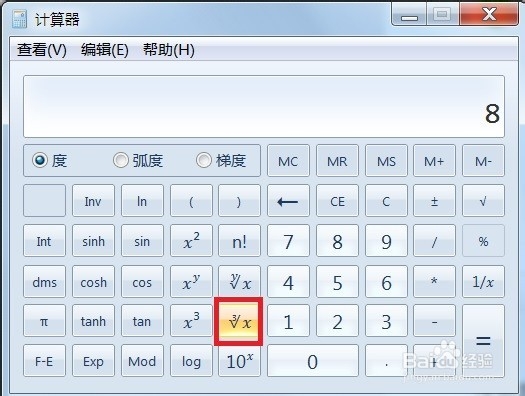Click the sinh button
Screen dimensions: 525x396
pos(93,240)
